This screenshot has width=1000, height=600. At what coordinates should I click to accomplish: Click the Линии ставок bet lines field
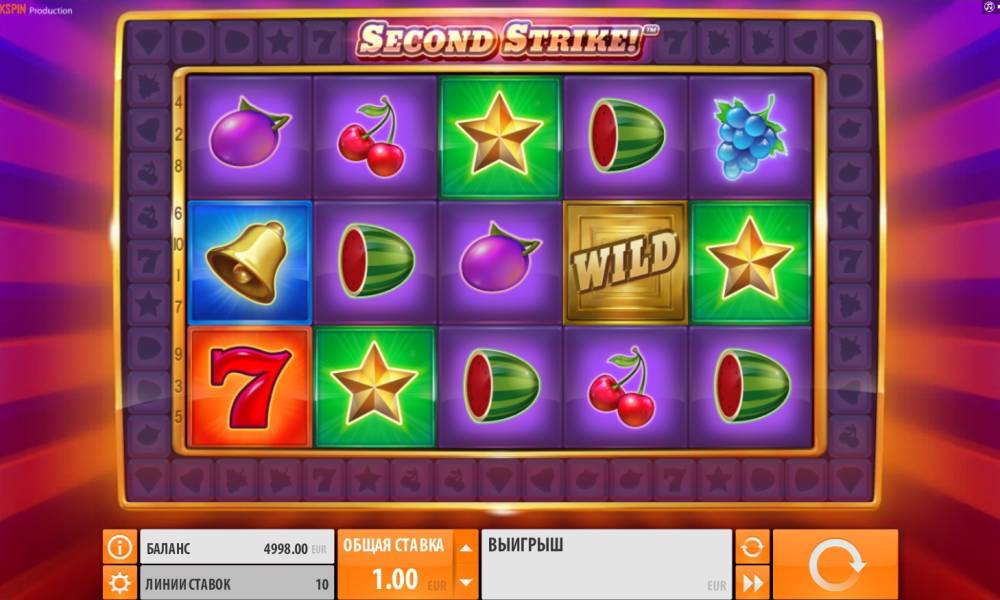pos(237,583)
